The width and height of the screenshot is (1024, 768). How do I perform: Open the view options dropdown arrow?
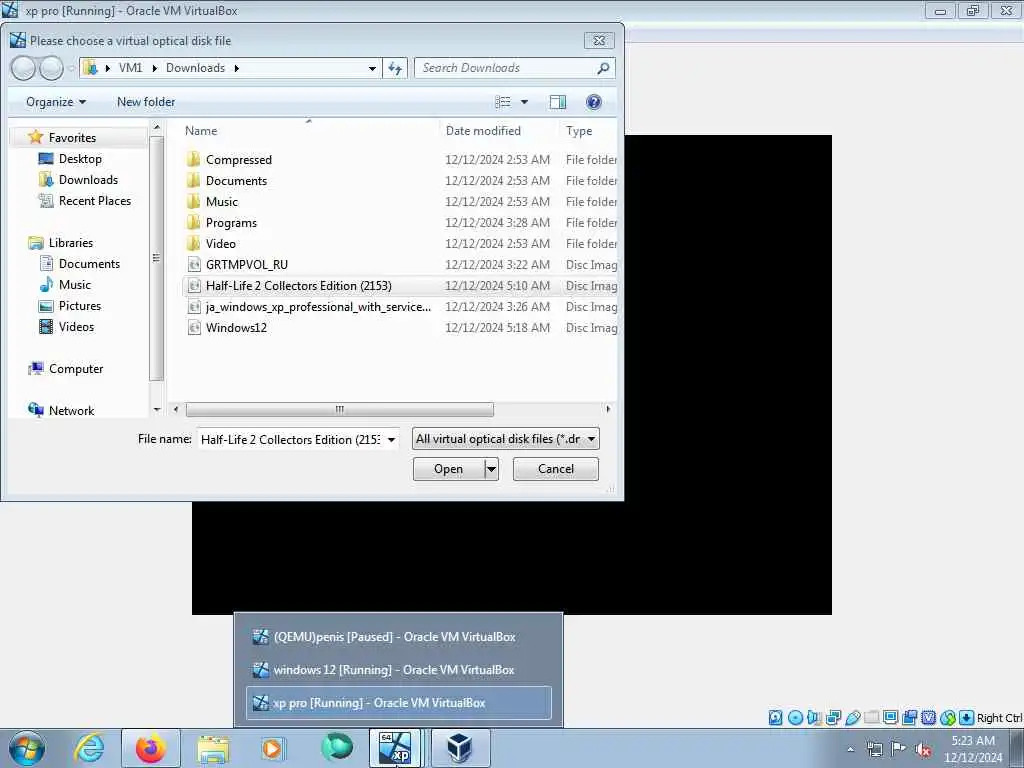coord(524,102)
